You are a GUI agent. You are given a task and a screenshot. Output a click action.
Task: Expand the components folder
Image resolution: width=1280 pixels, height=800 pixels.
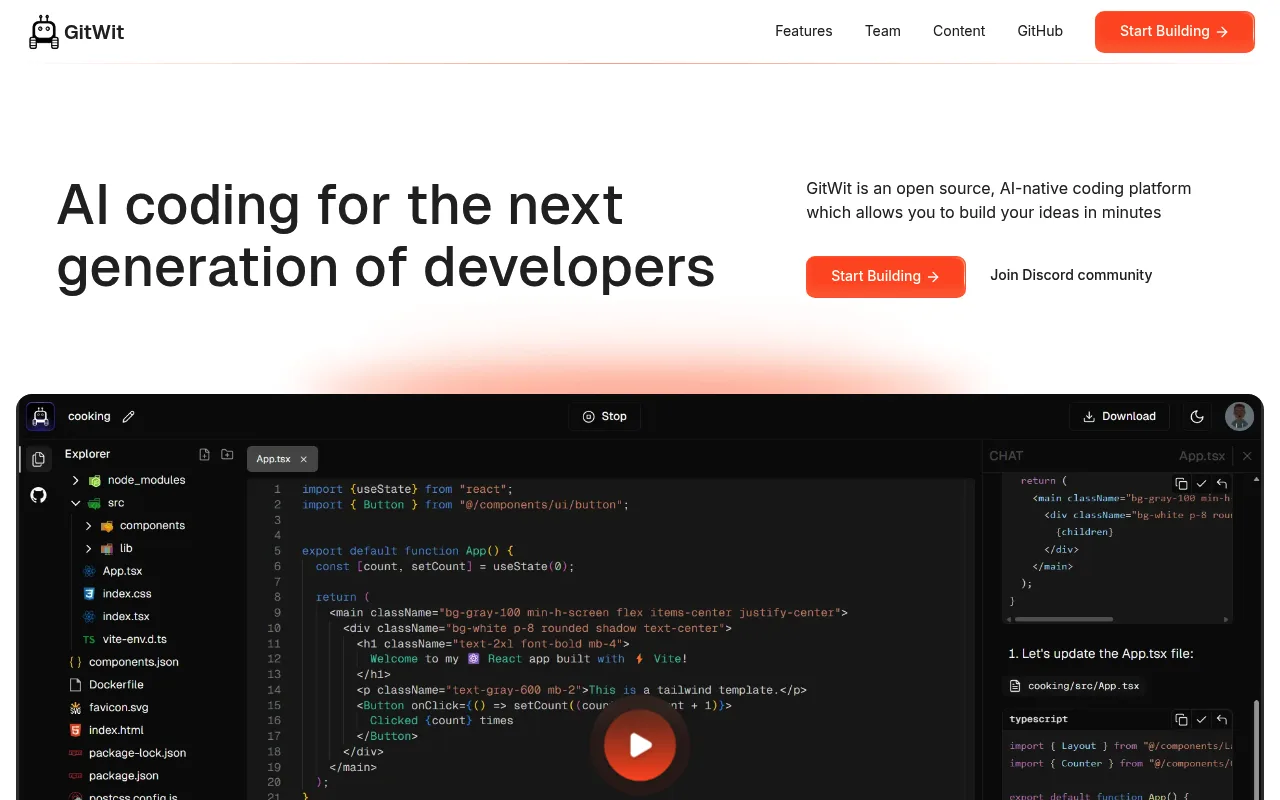coord(88,526)
